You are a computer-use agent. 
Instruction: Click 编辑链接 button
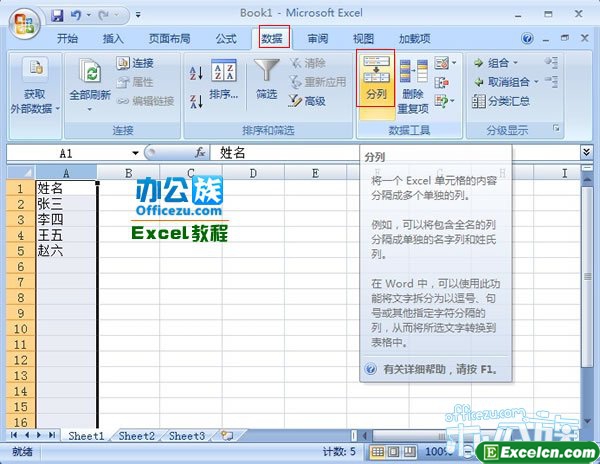pyautogui.click(x=145, y=101)
